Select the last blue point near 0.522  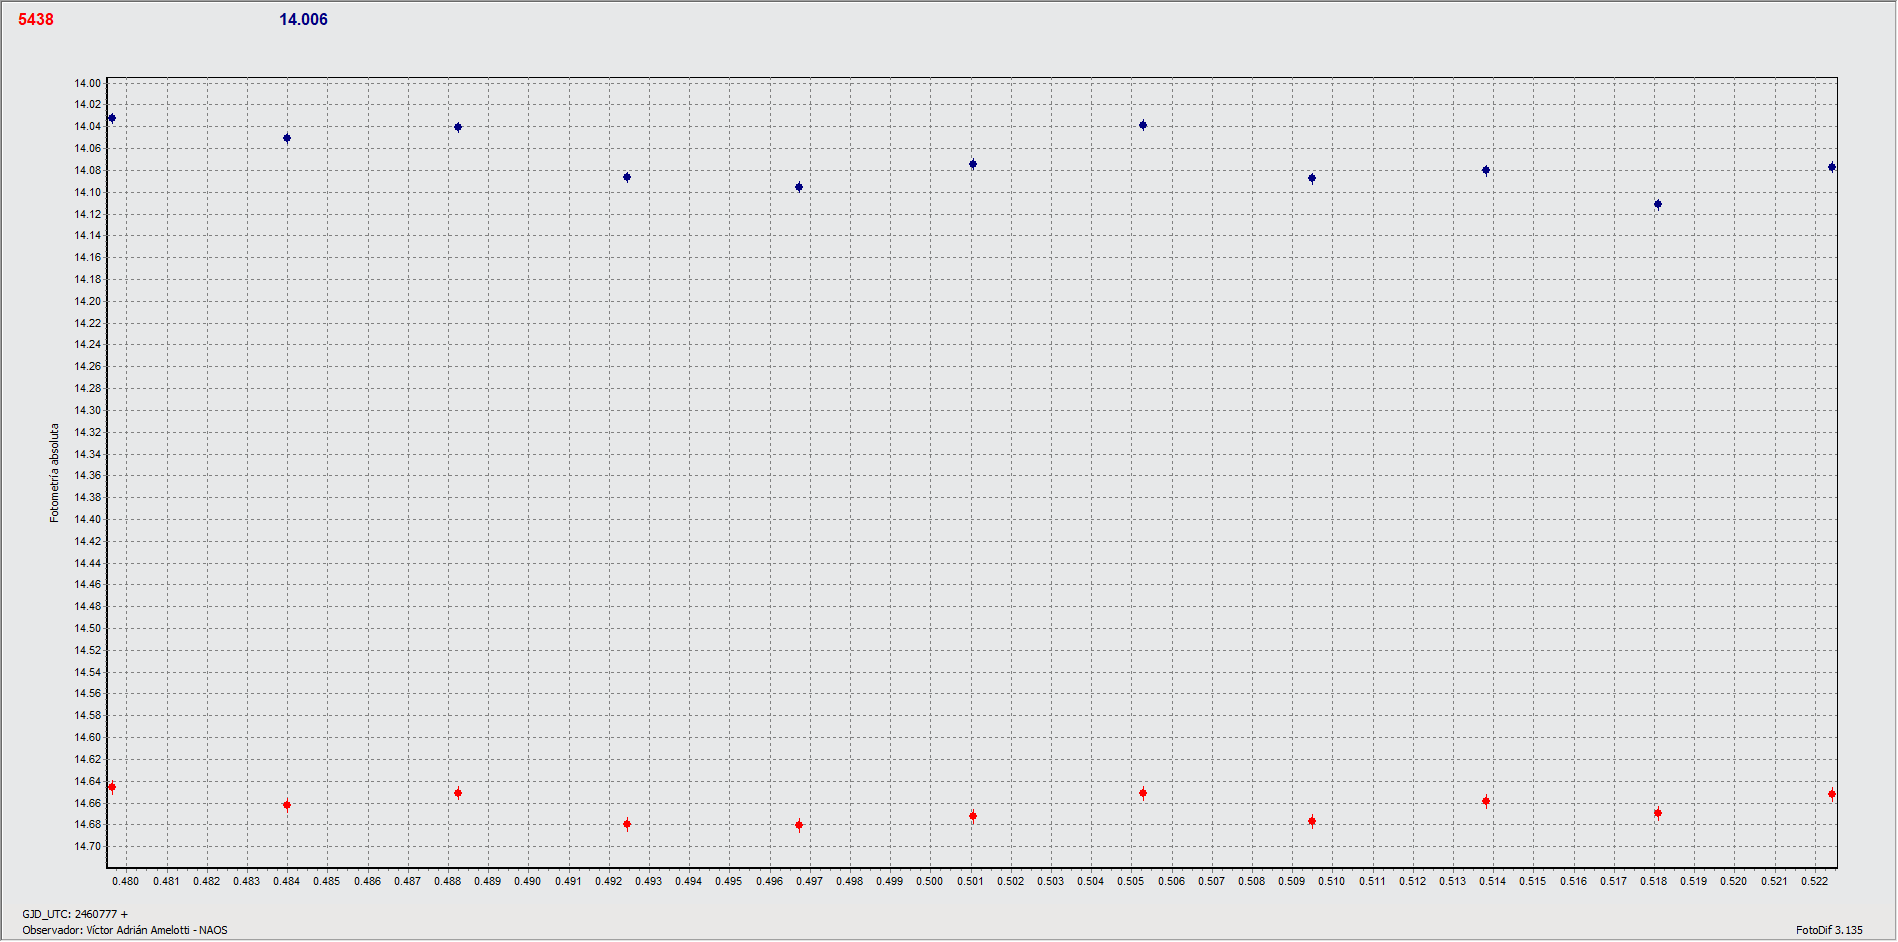pos(1832,167)
